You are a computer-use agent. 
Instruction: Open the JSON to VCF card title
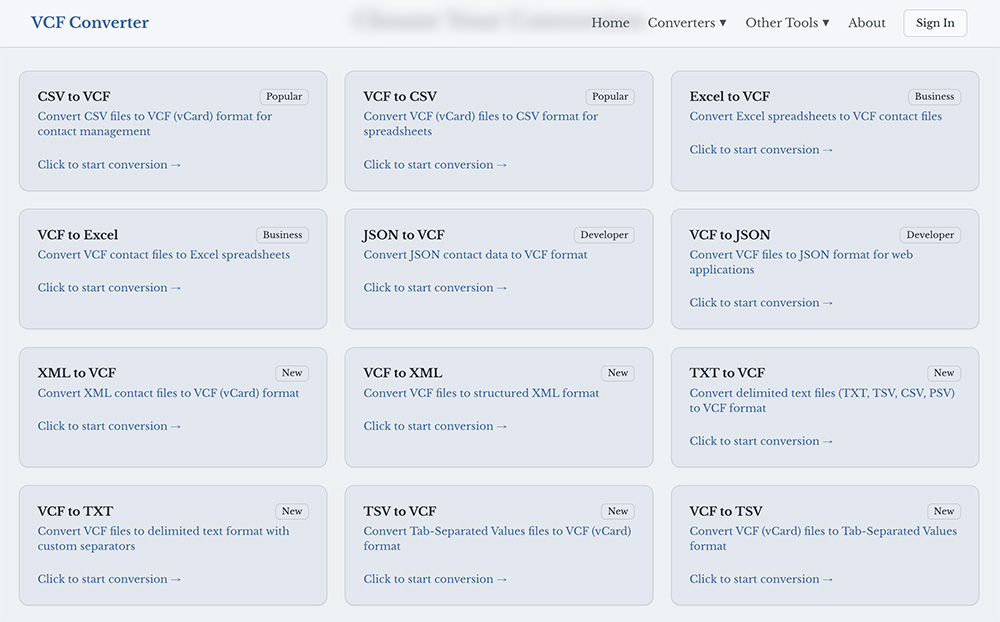404,235
